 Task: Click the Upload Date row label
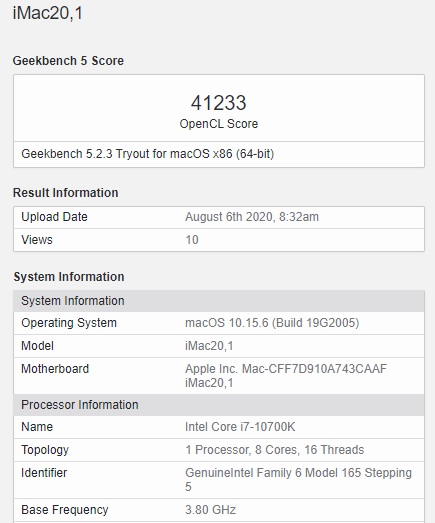(x=54, y=217)
